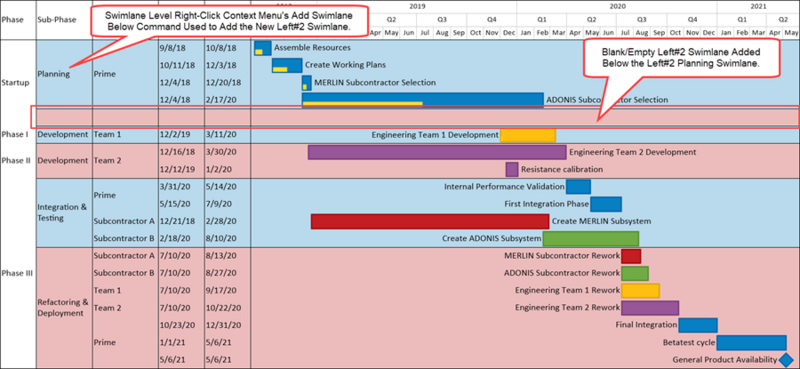Select the yellow Engineering Team 1 Rework bar
This screenshot has width=800, height=369.
[x=640, y=291]
